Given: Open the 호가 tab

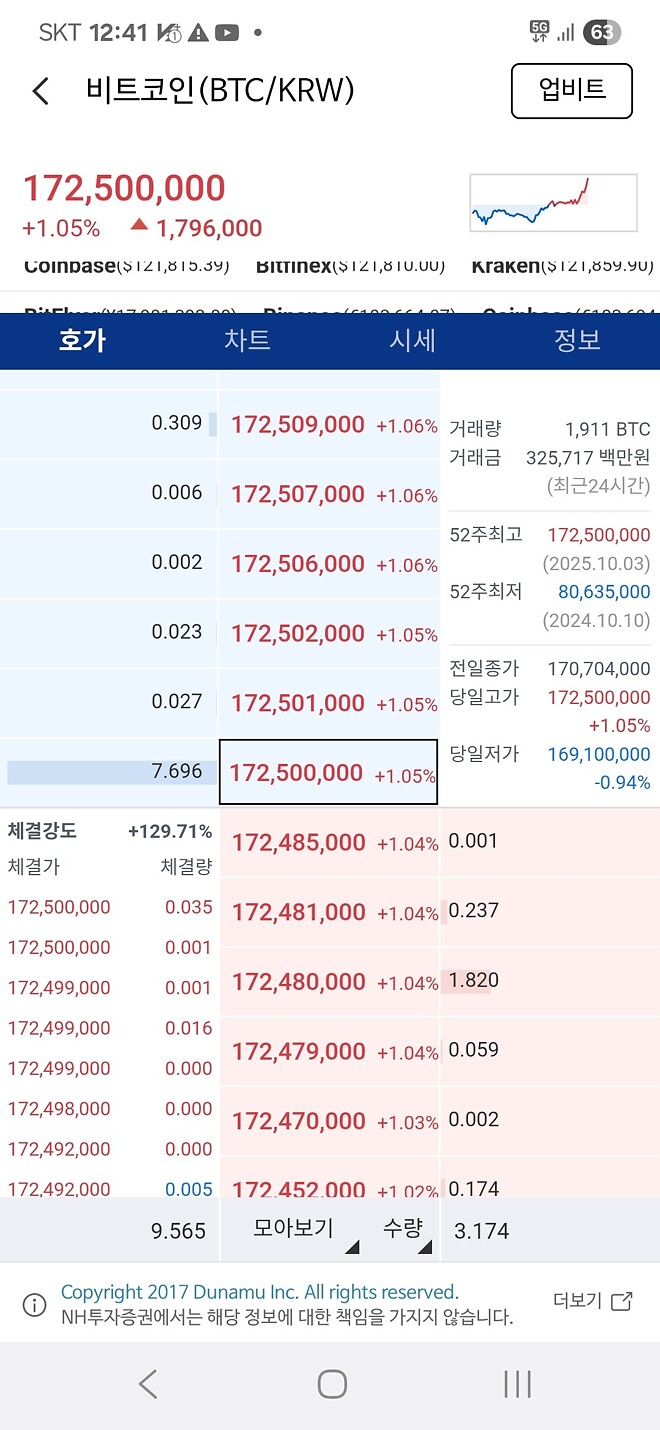Looking at the screenshot, I should pos(82,340).
